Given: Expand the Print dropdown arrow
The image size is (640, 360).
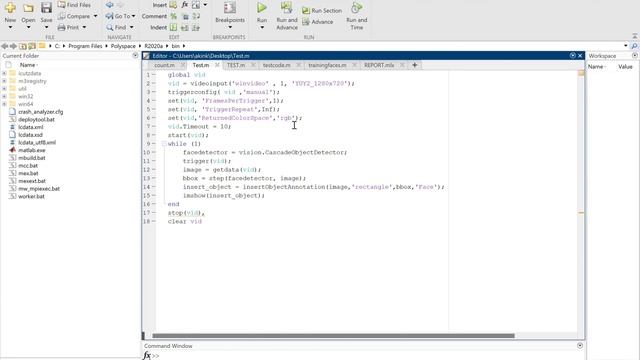Looking at the screenshot, I should click(x=84, y=27).
